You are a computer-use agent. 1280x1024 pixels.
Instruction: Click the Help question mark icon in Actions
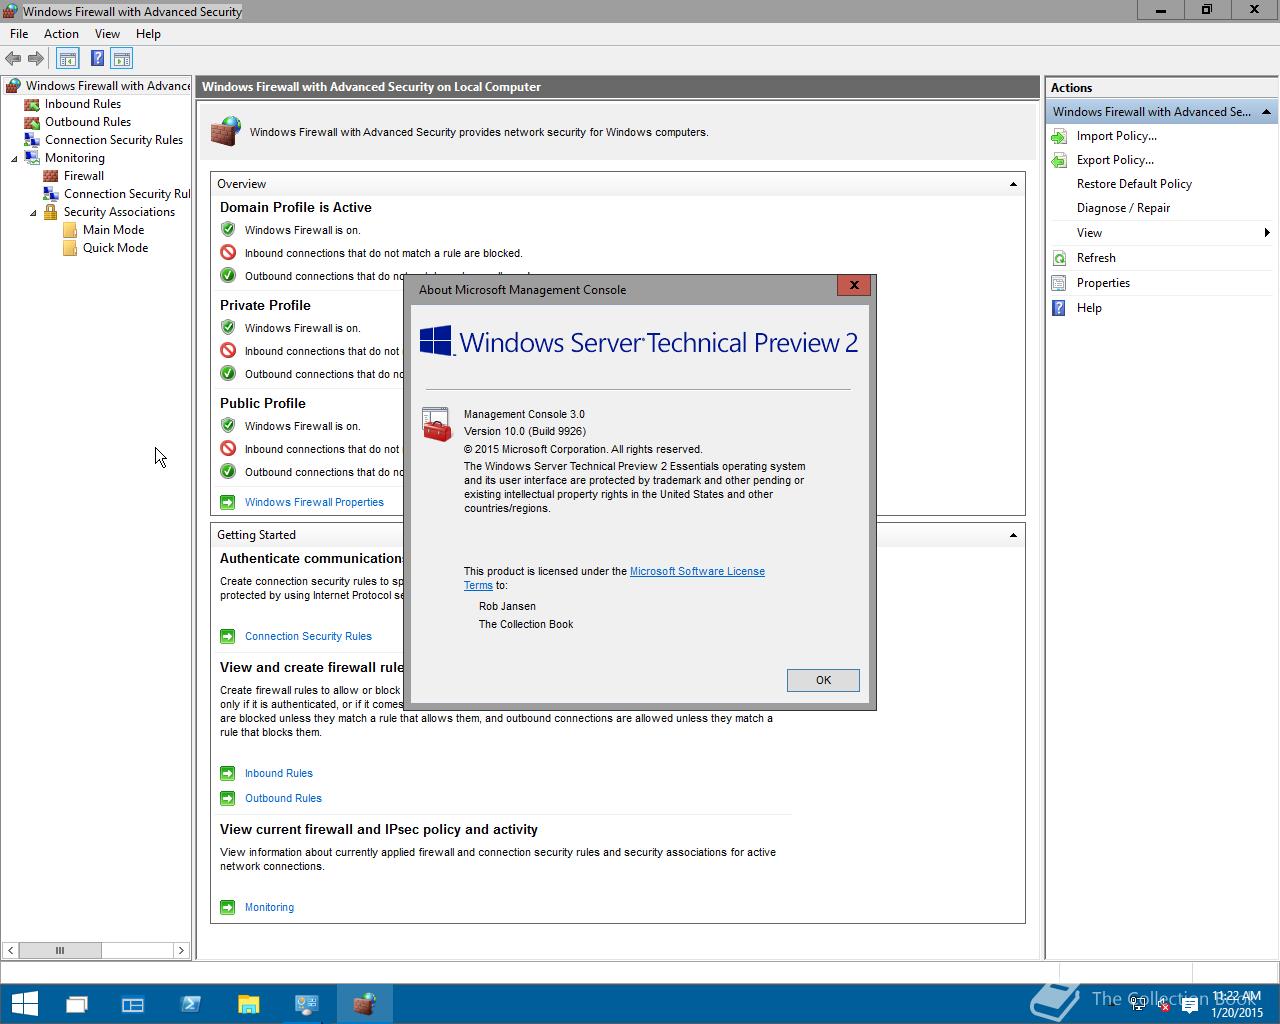[x=1059, y=308]
